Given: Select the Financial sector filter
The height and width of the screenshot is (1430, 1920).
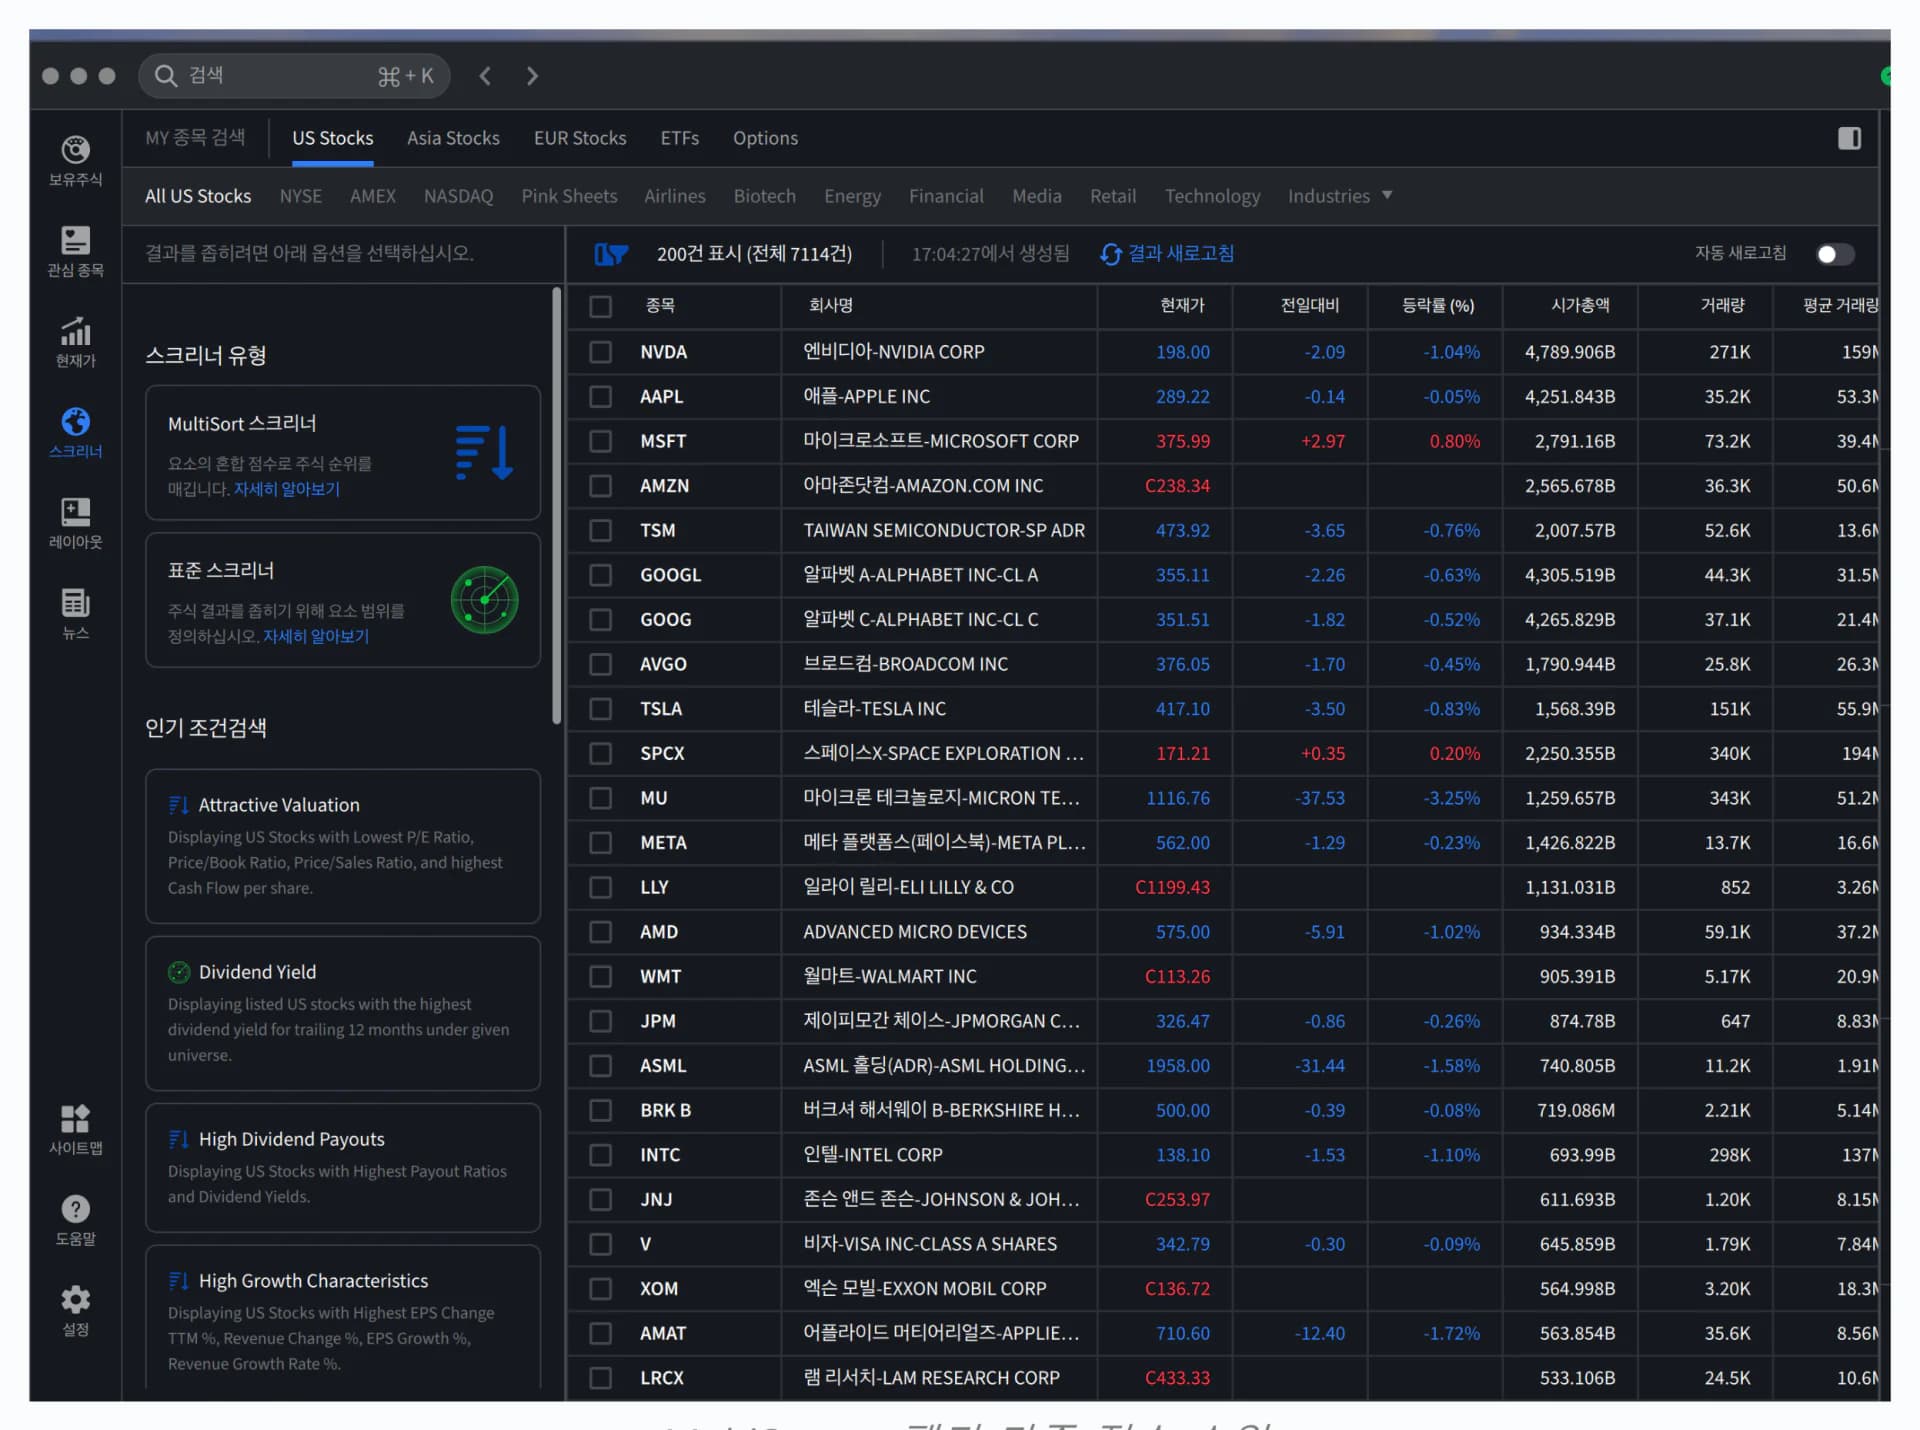Looking at the screenshot, I should [946, 196].
